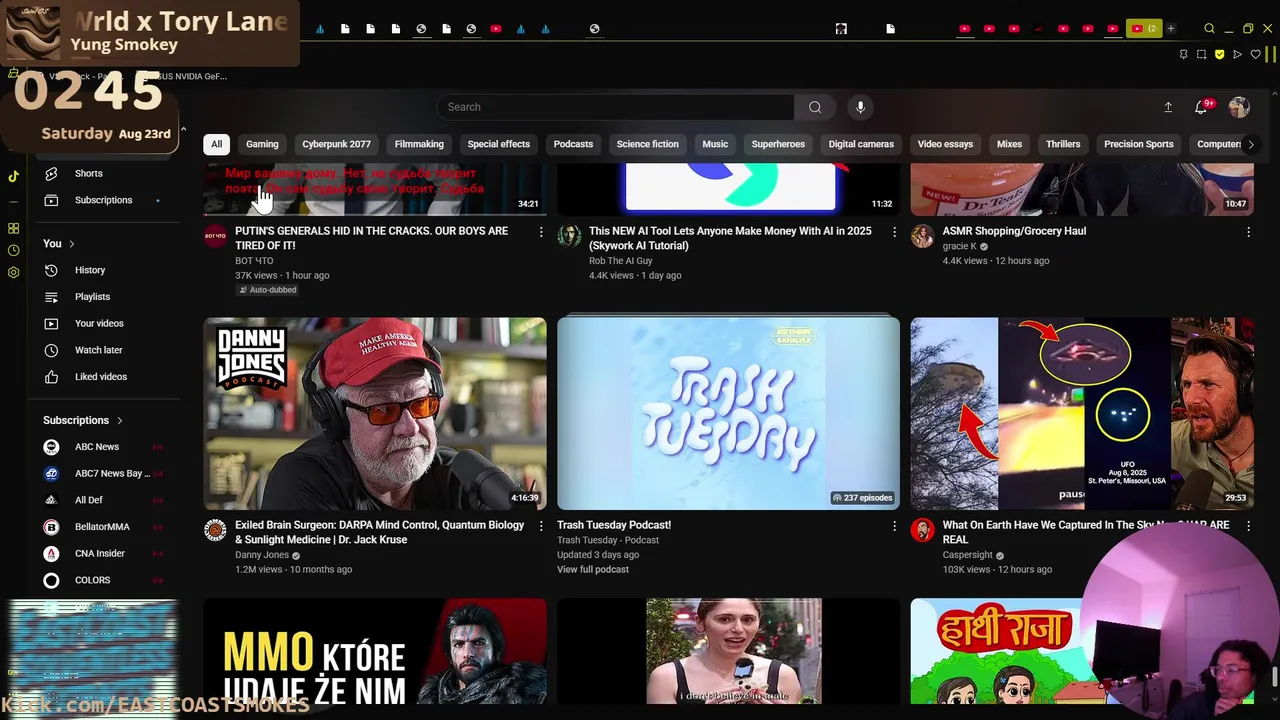Screen dimensions: 1280x720
Task: Click the Caspersight channel avatar
Action: (x=922, y=530)
